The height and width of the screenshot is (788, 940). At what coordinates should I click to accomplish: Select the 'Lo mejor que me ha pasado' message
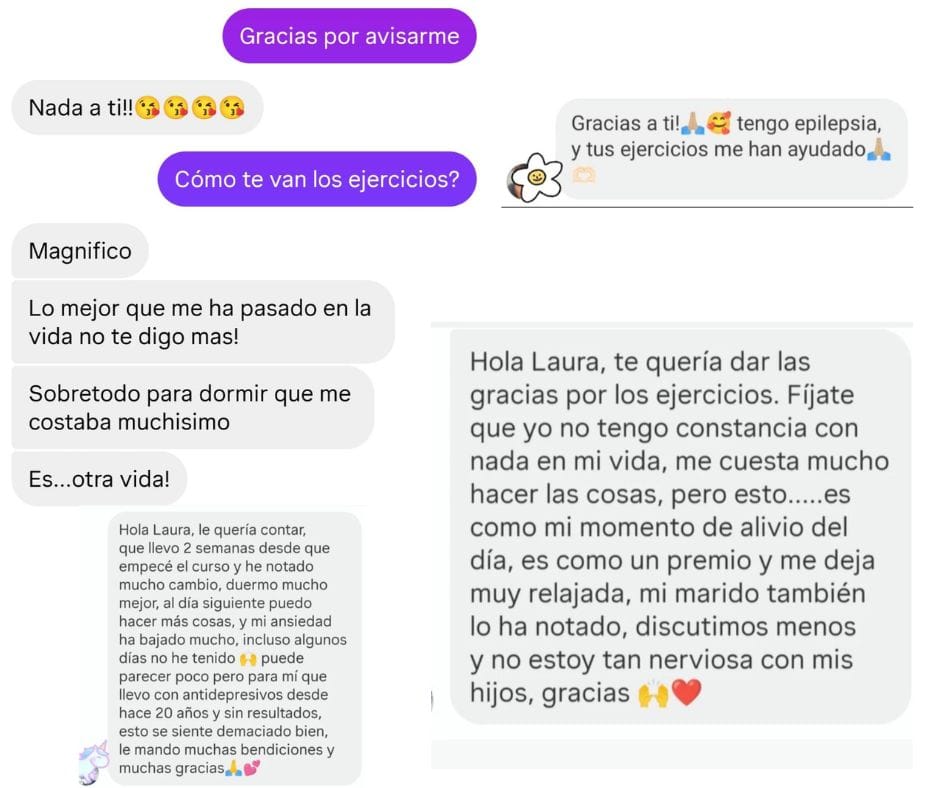[203, 322]
